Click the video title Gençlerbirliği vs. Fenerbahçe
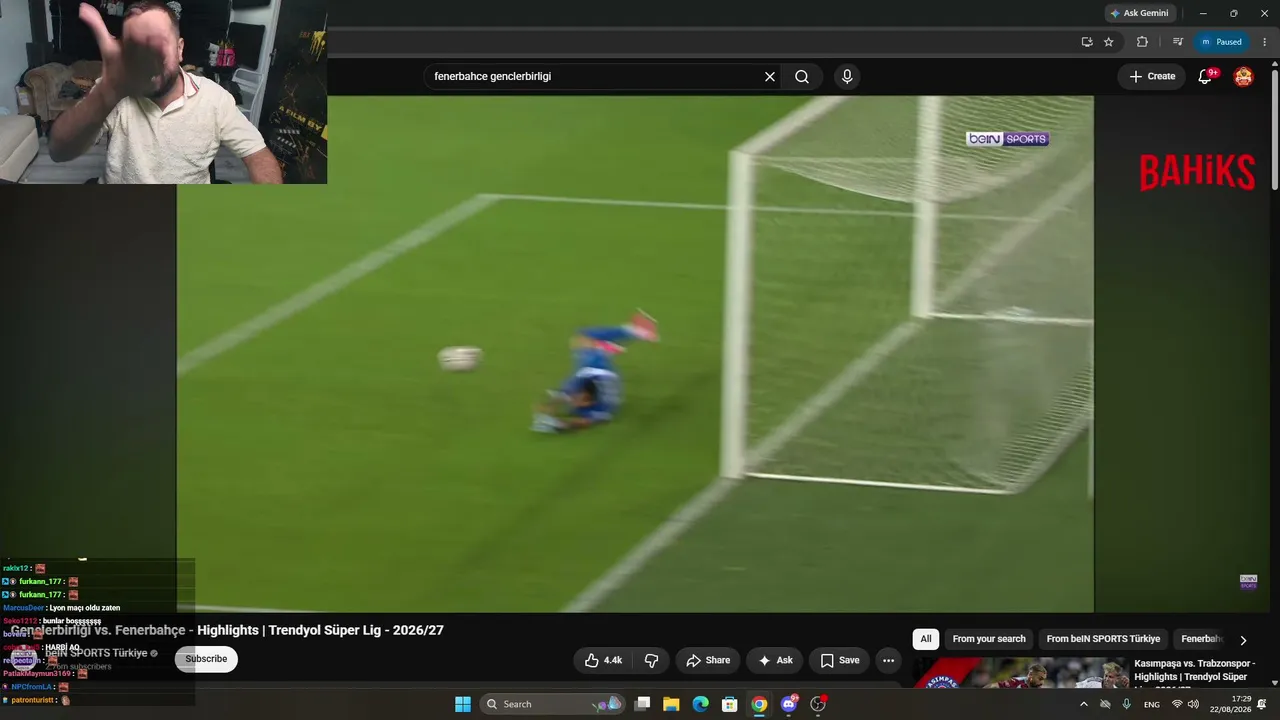 pos(227,630)
